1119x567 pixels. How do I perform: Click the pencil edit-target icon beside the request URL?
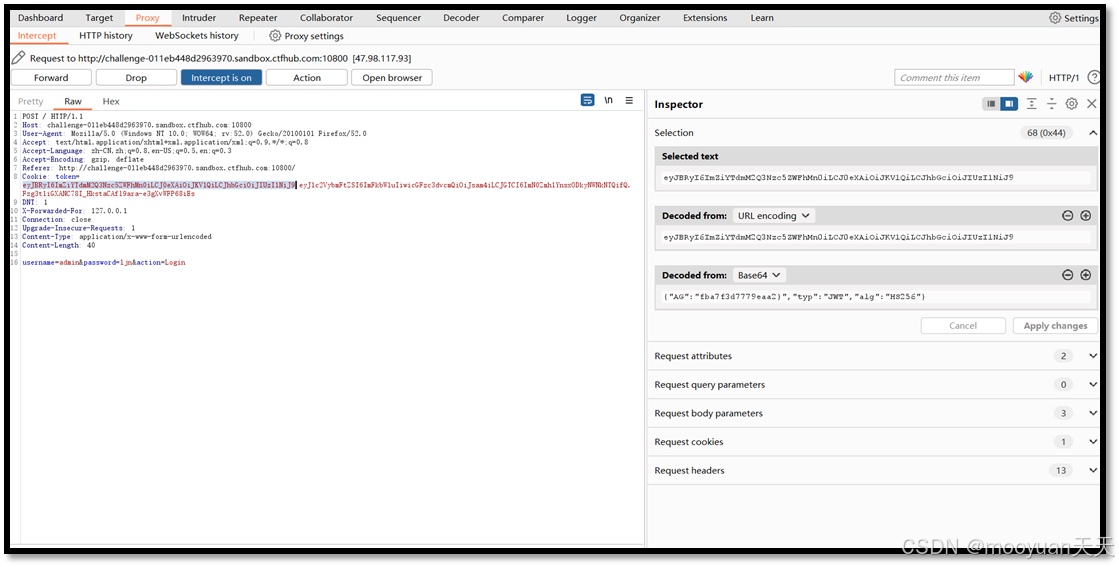pos(19,58)
